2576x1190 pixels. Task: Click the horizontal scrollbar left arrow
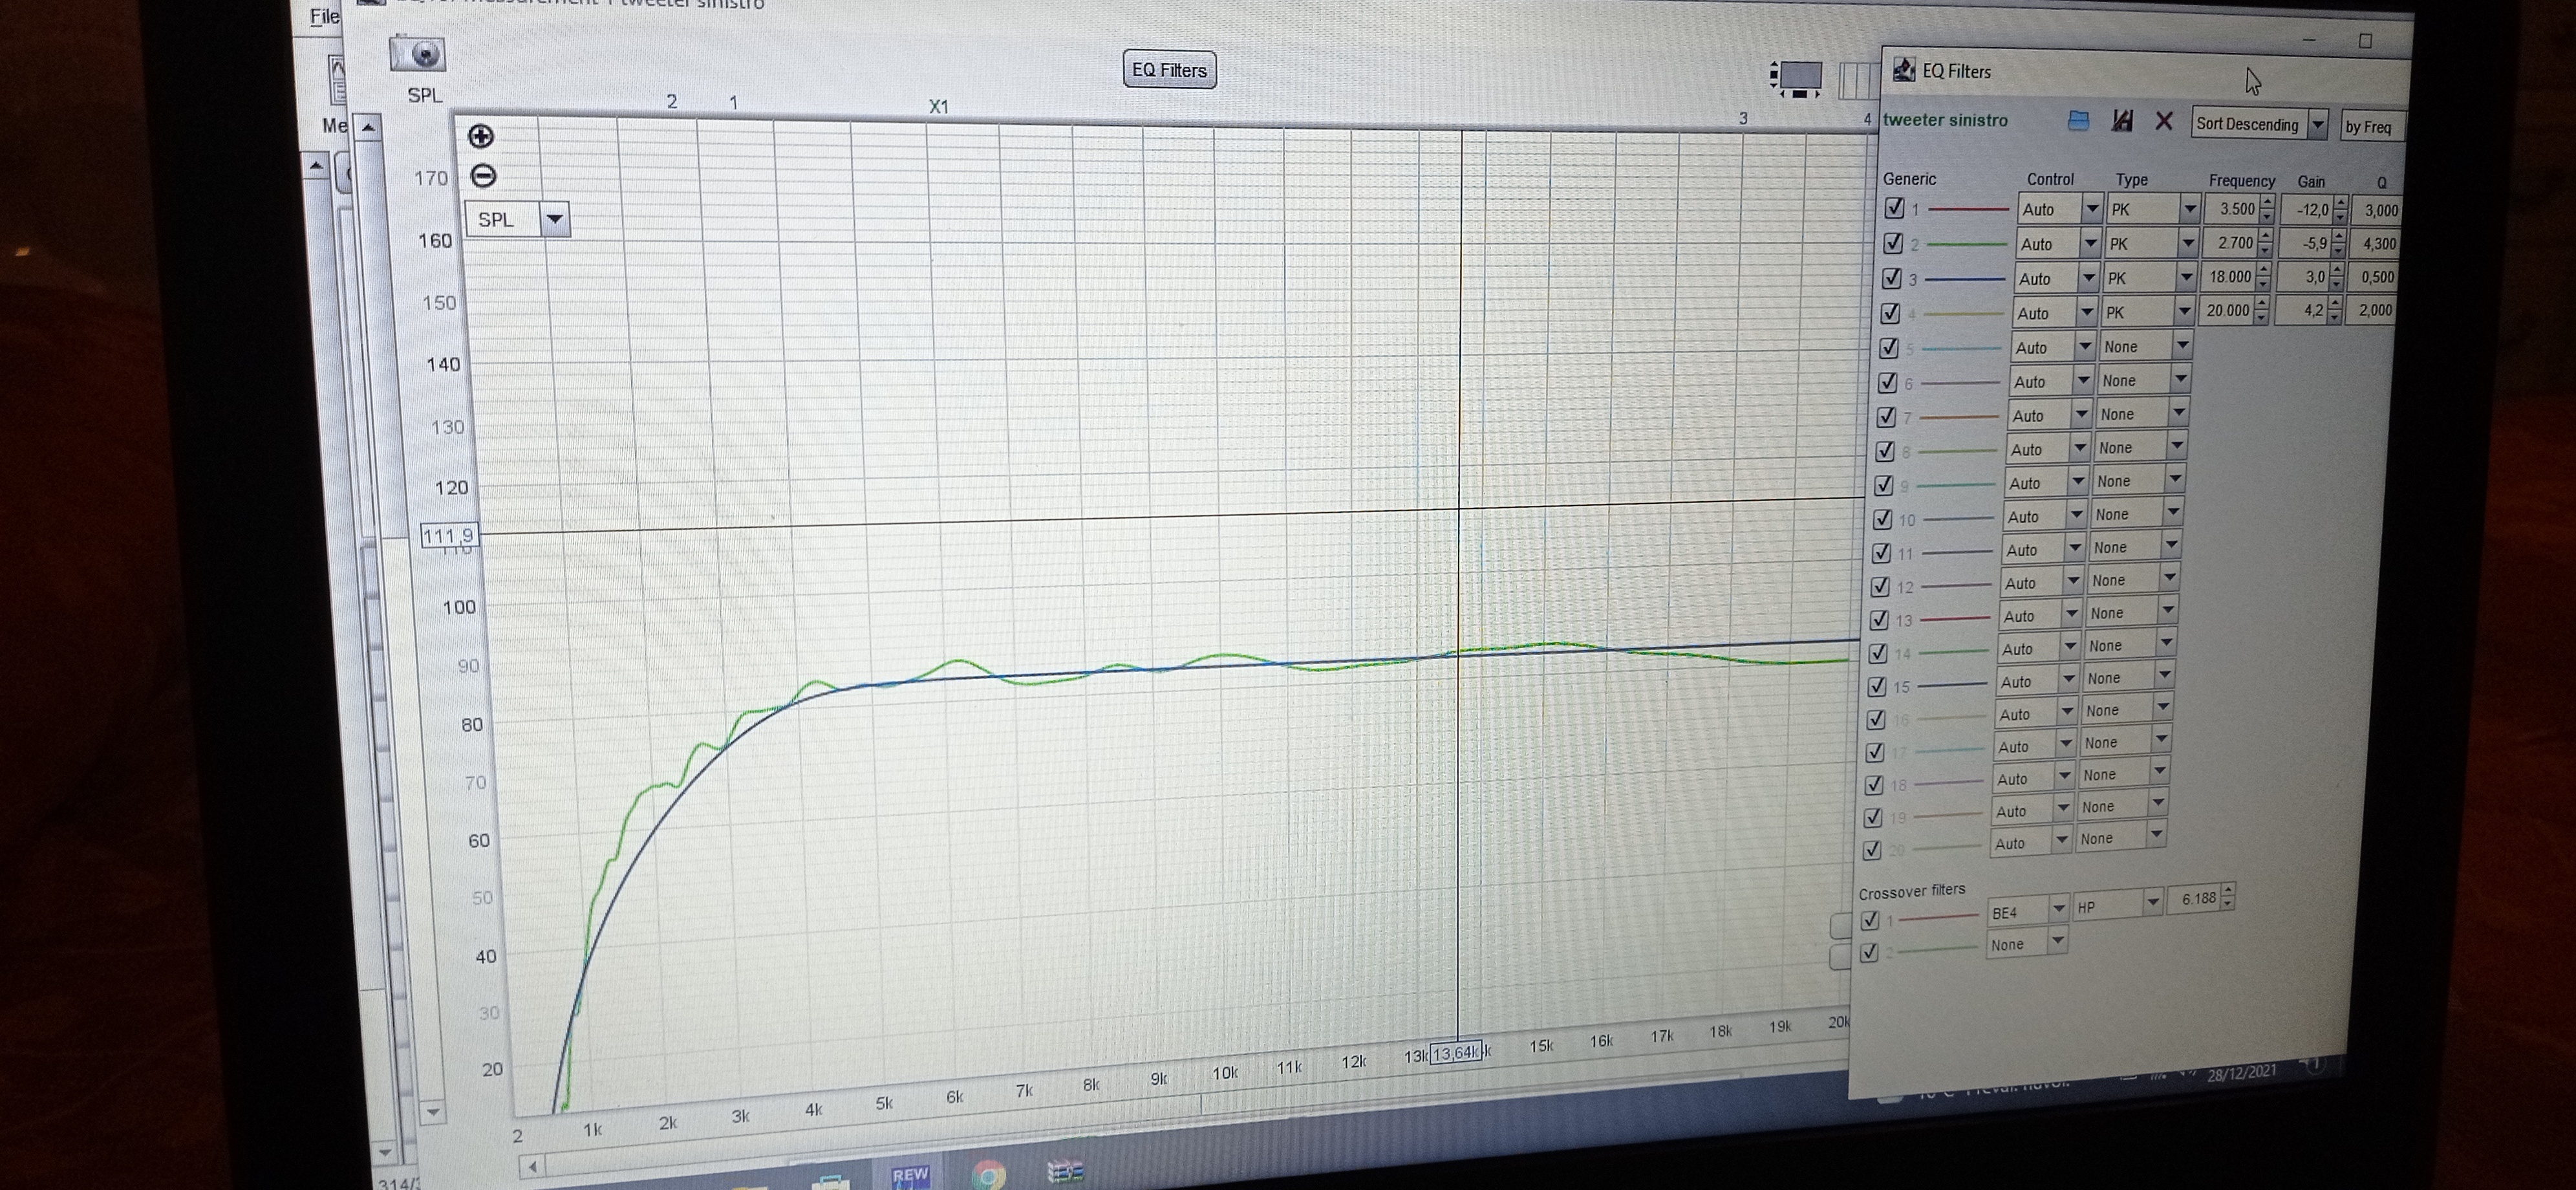[533, 1166]
